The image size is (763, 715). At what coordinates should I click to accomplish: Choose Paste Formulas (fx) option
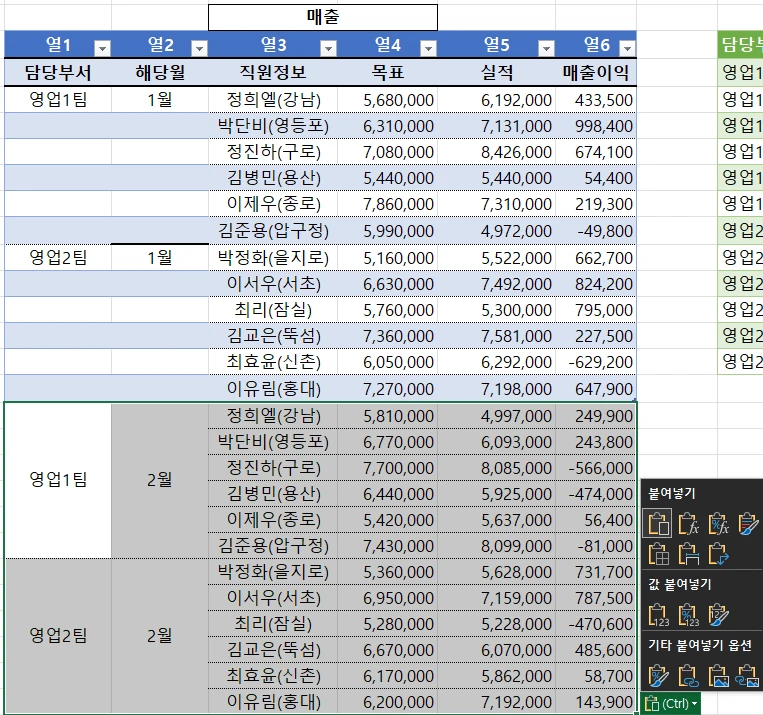coord(688,522)
